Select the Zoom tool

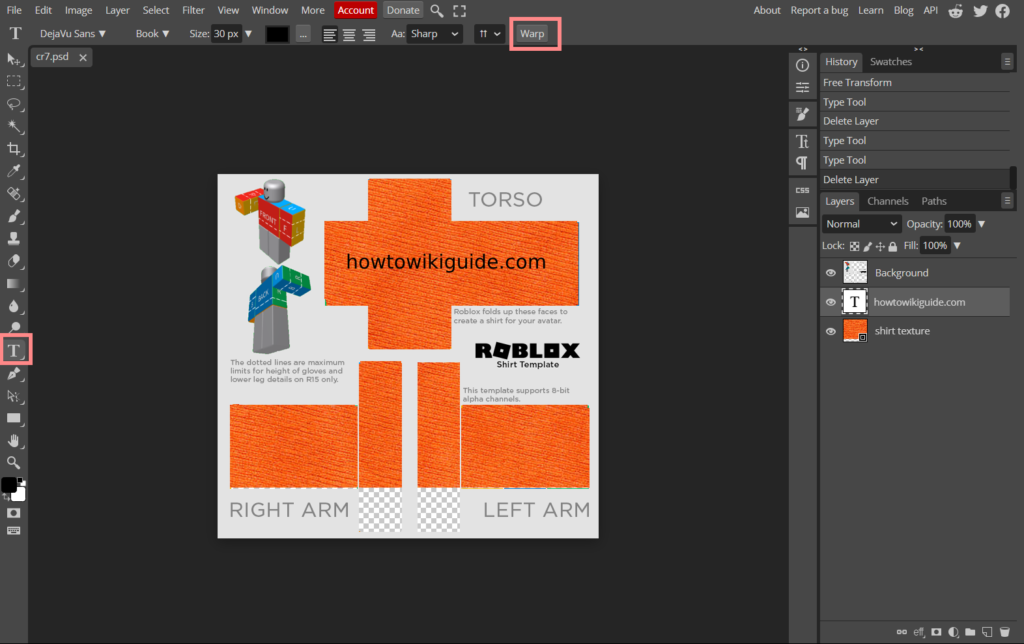(x=13, y=463)
